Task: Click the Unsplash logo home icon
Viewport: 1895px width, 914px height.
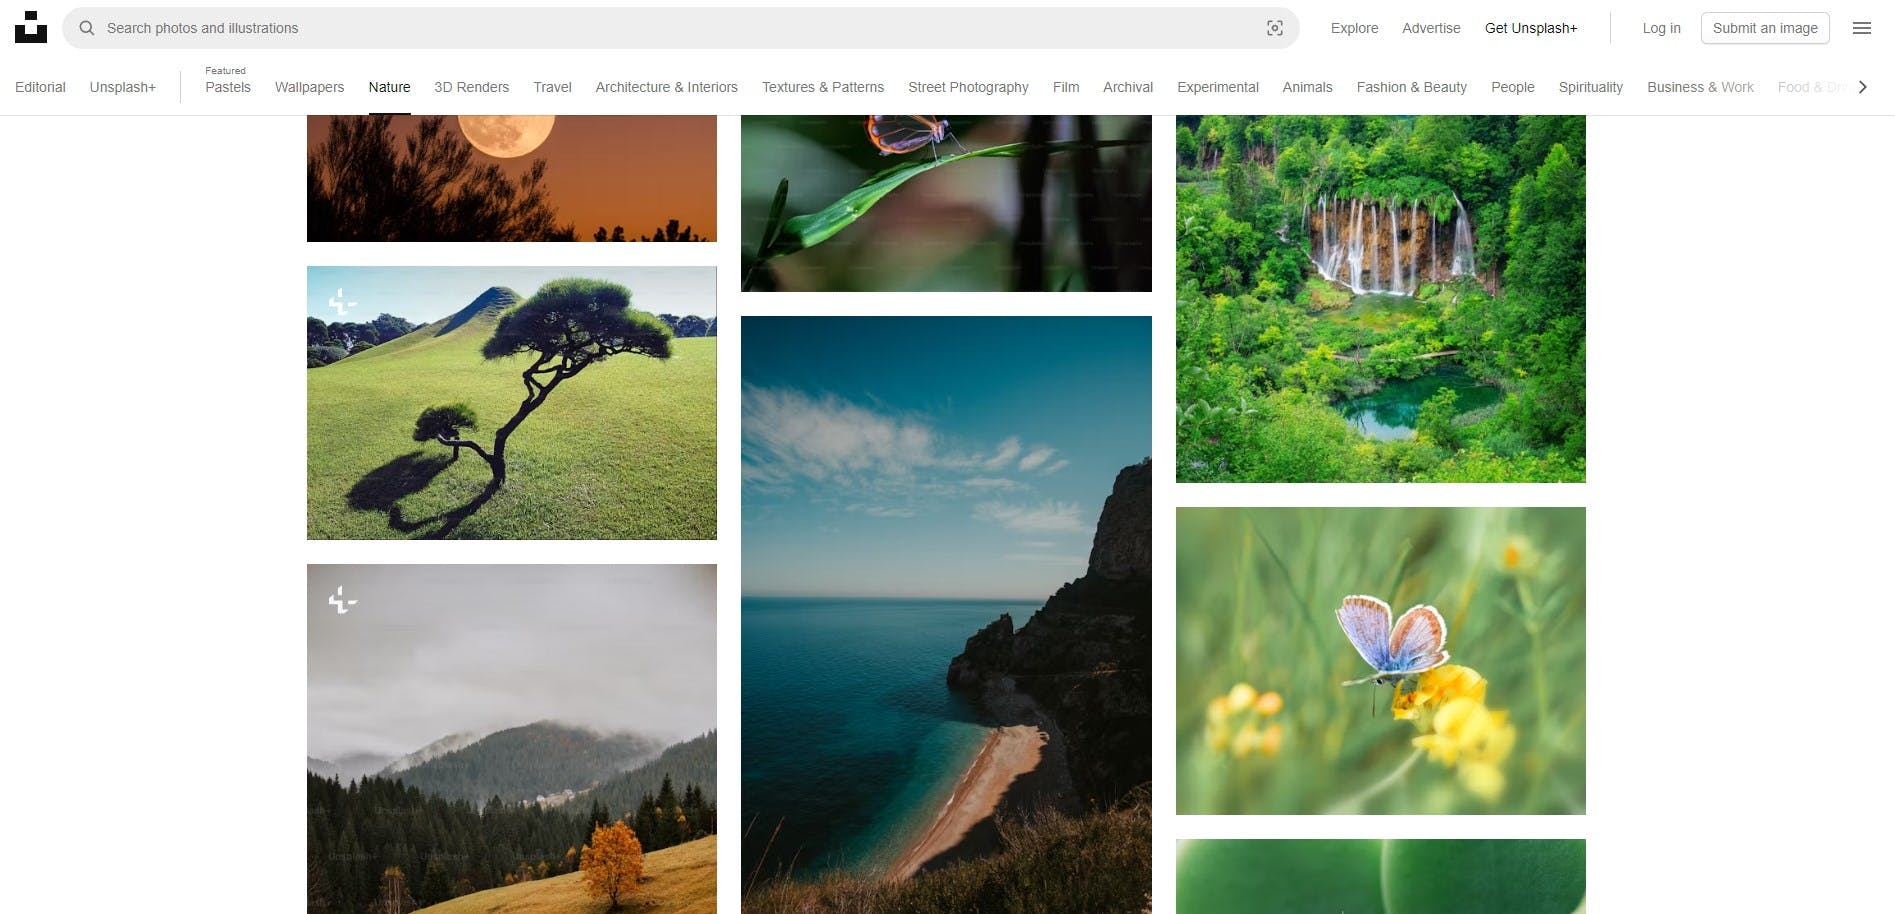Action: pyautogui.click(x=31, y=27)
